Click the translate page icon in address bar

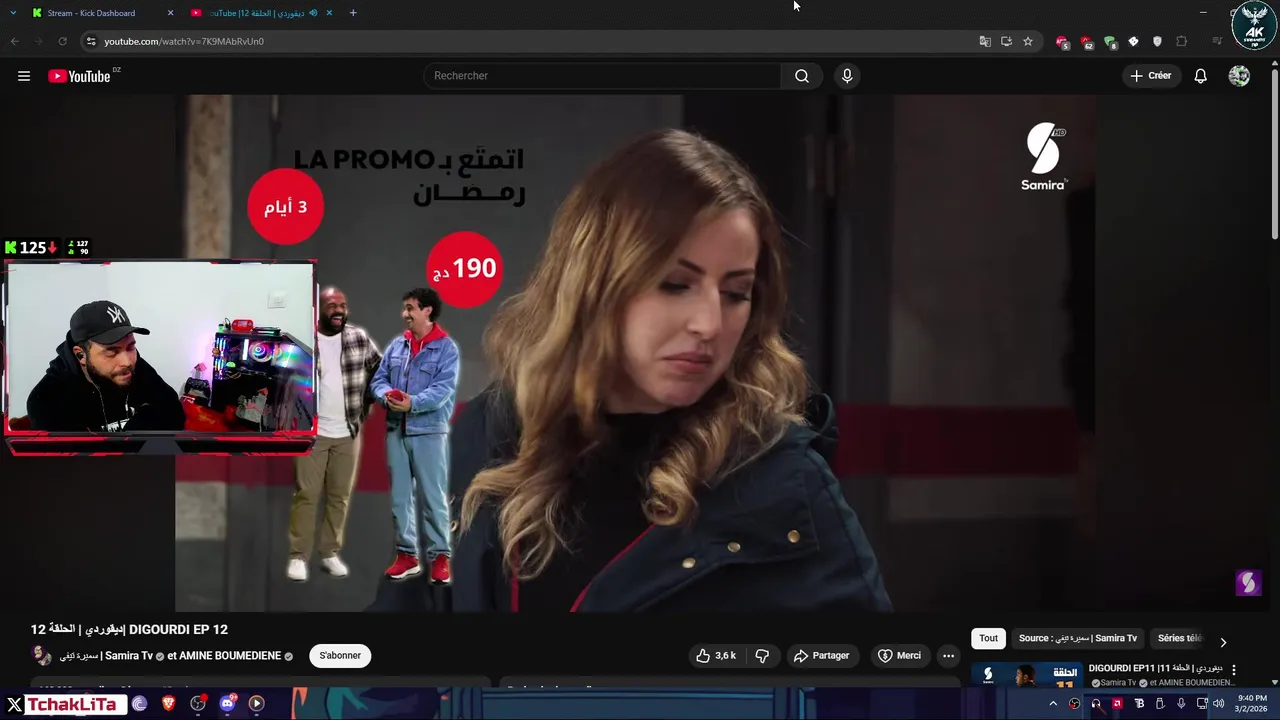tap(985, 41)
